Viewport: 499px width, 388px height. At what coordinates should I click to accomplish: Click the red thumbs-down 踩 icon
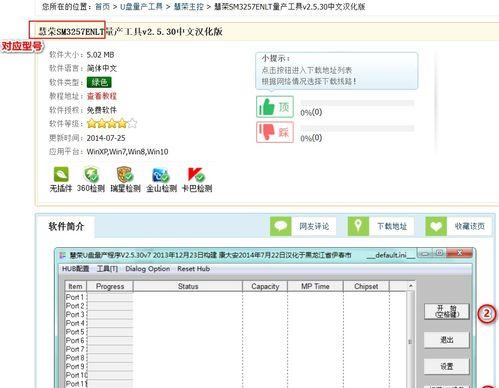click(x=275, y=132)
